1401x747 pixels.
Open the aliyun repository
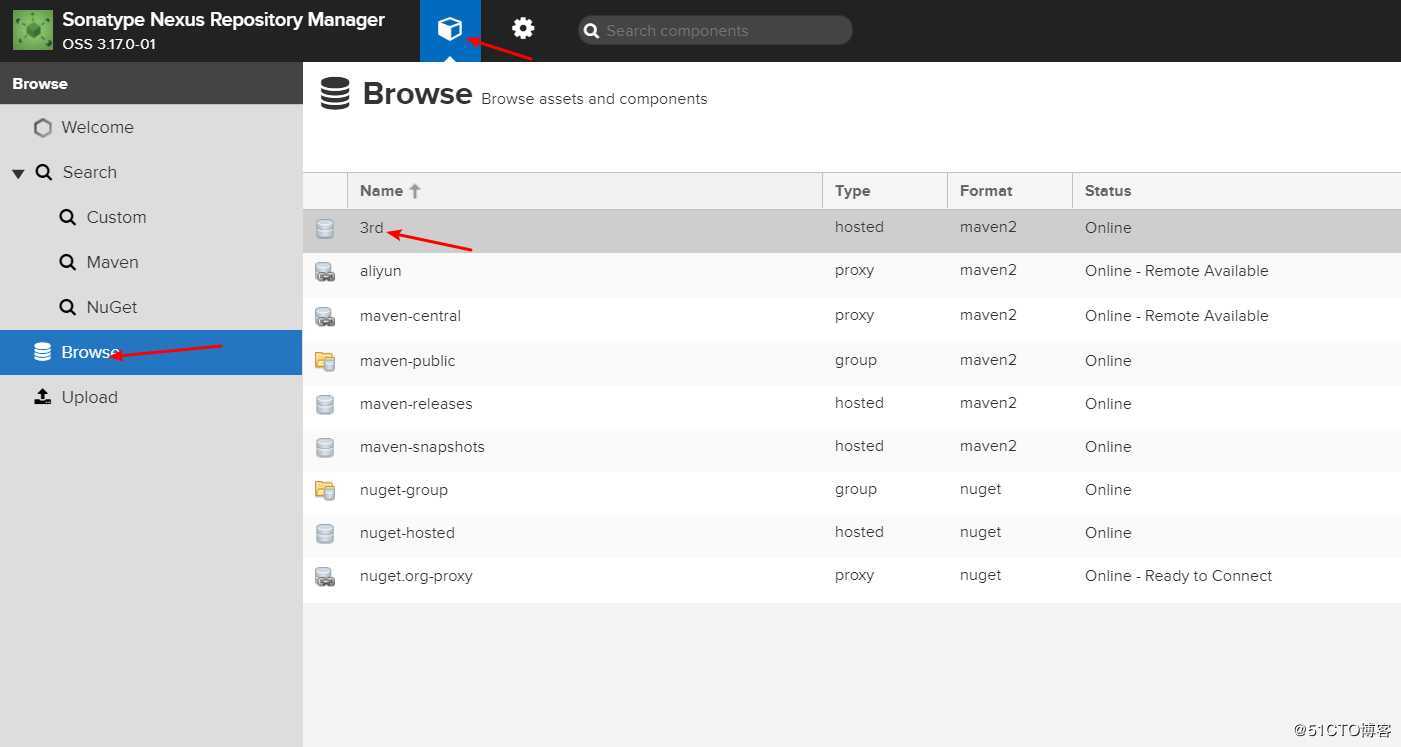[380, 271]
